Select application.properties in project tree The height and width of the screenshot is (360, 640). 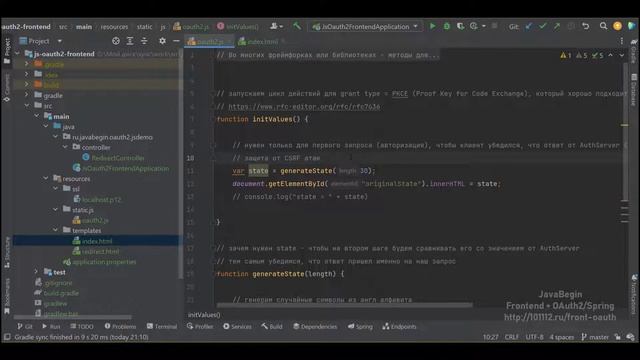(x=104, y=262)
